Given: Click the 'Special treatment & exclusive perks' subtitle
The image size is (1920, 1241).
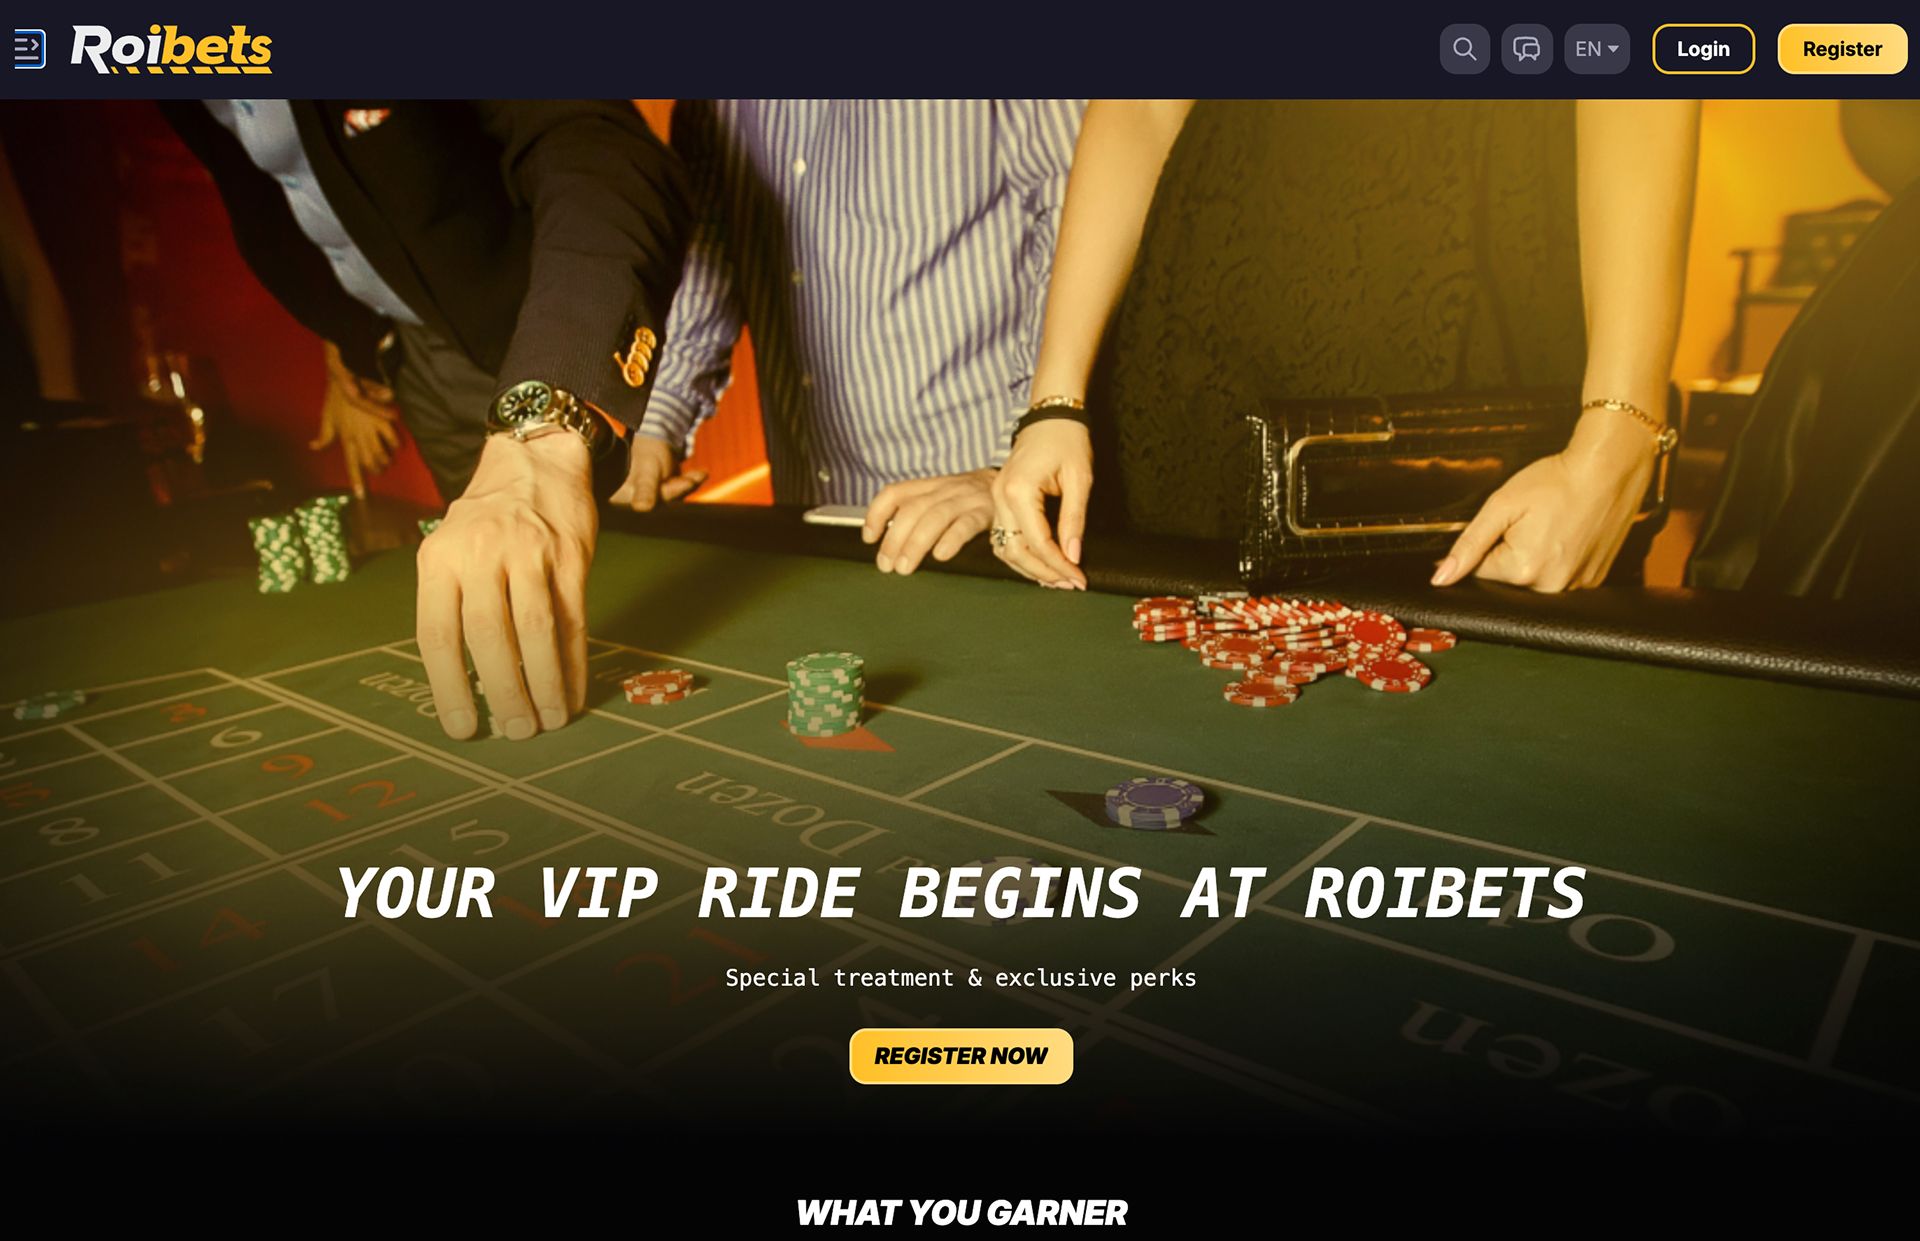Looking at the screenshot, I should (961, 978).
